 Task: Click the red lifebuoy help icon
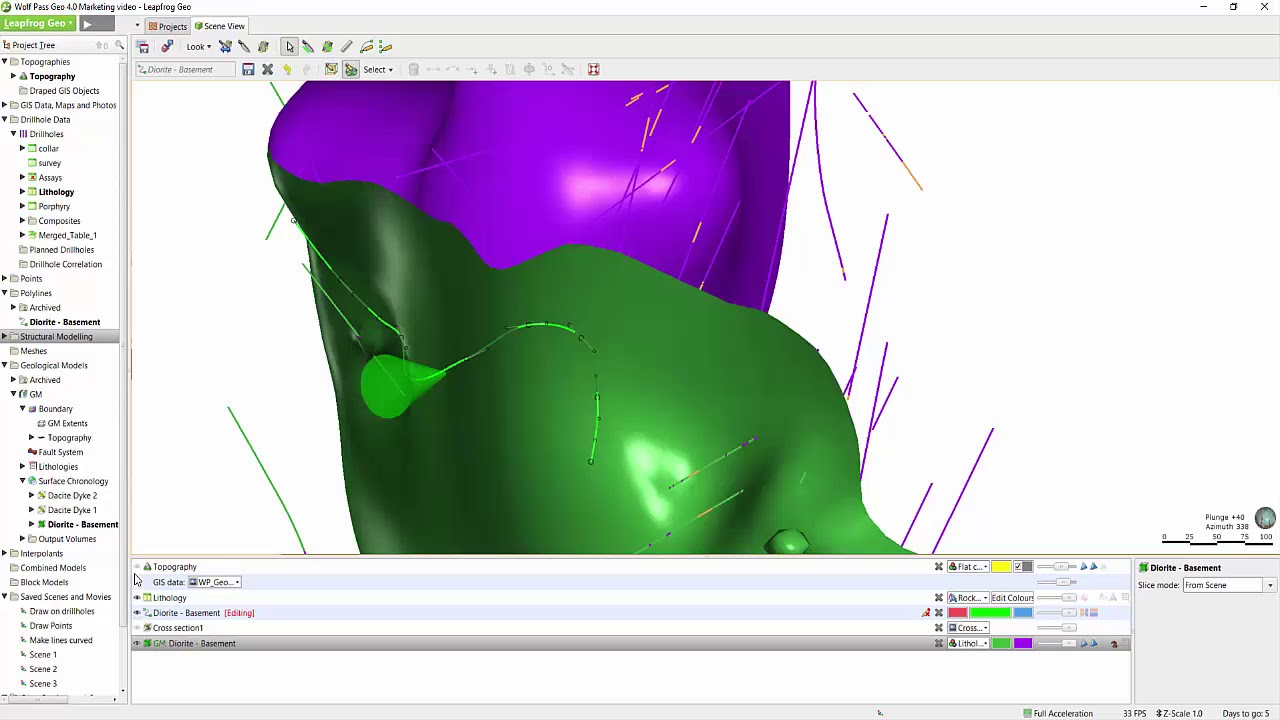point(593,70)
